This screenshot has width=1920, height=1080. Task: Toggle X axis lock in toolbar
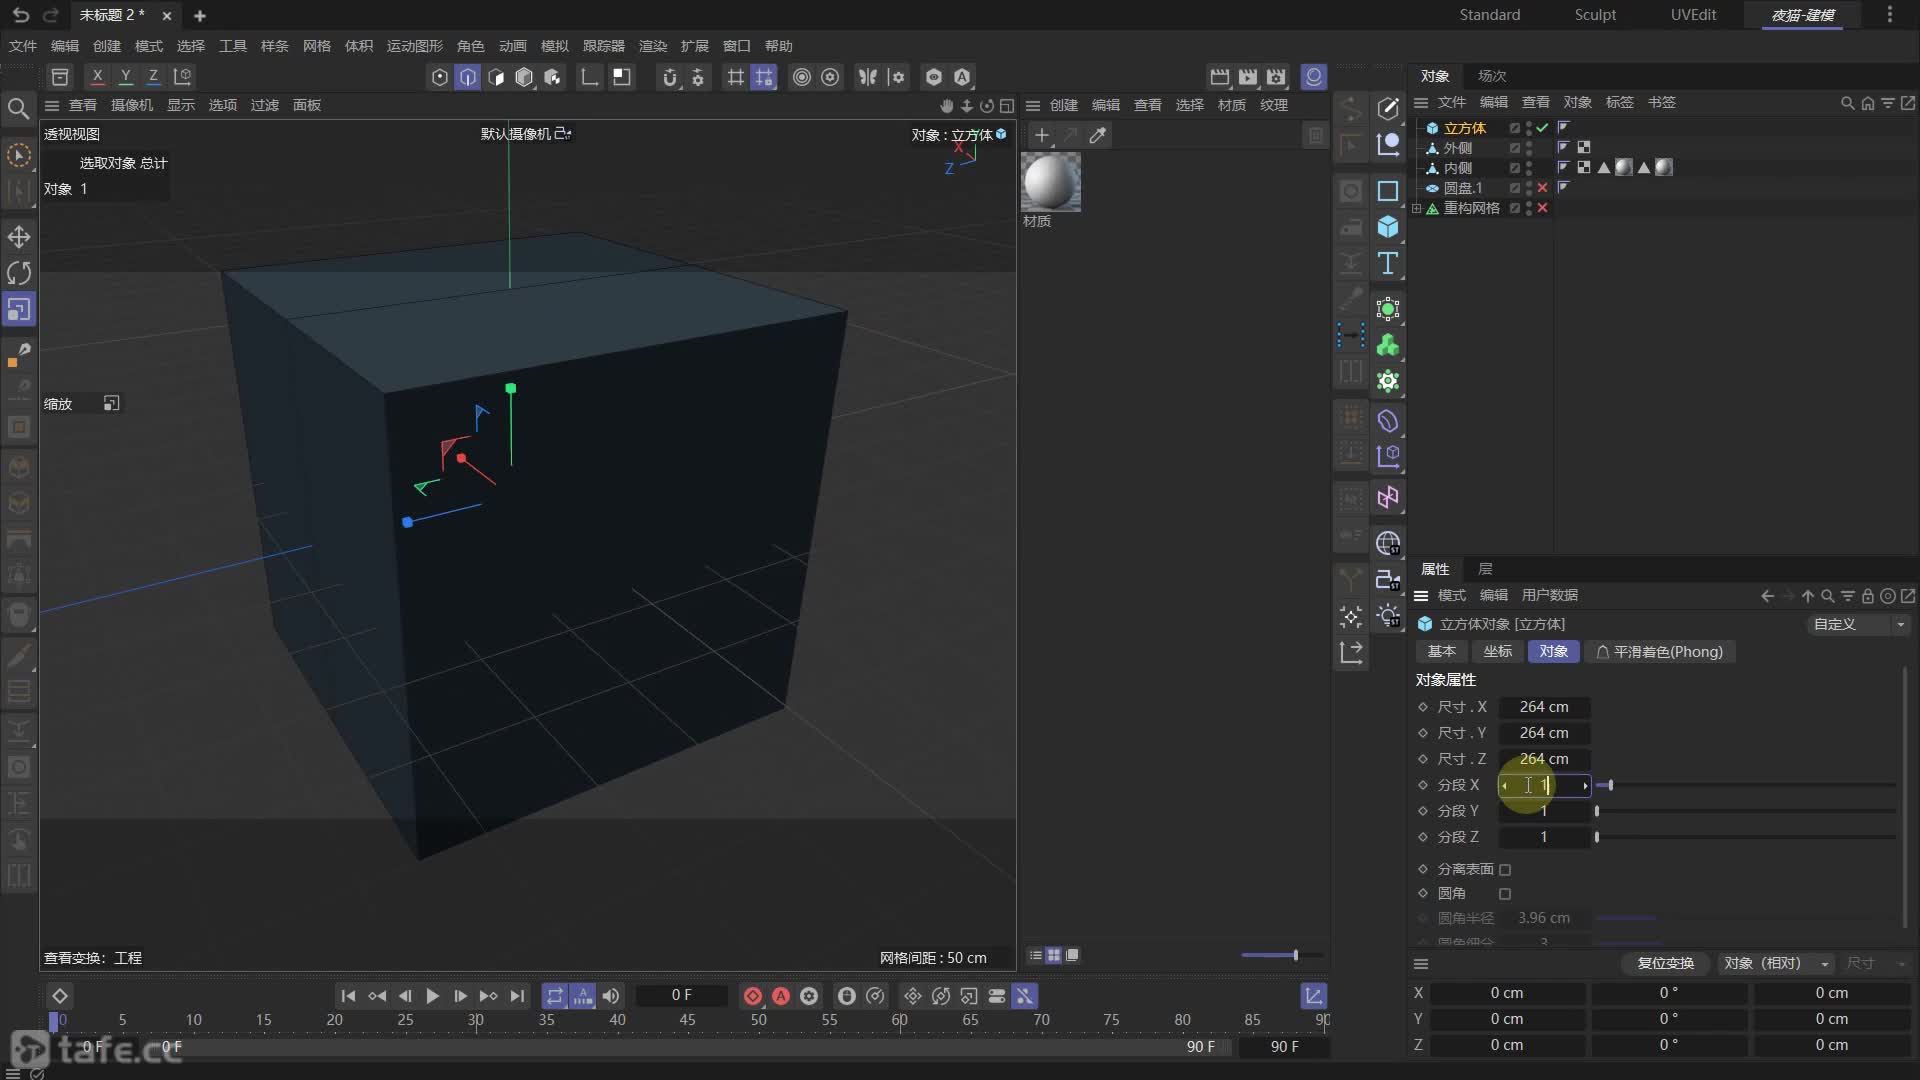(x=97, y=76)
